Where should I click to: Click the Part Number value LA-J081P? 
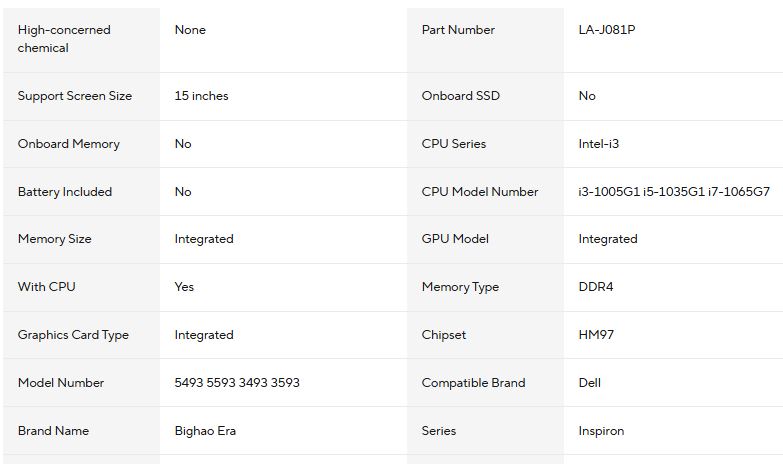point(606,30)
